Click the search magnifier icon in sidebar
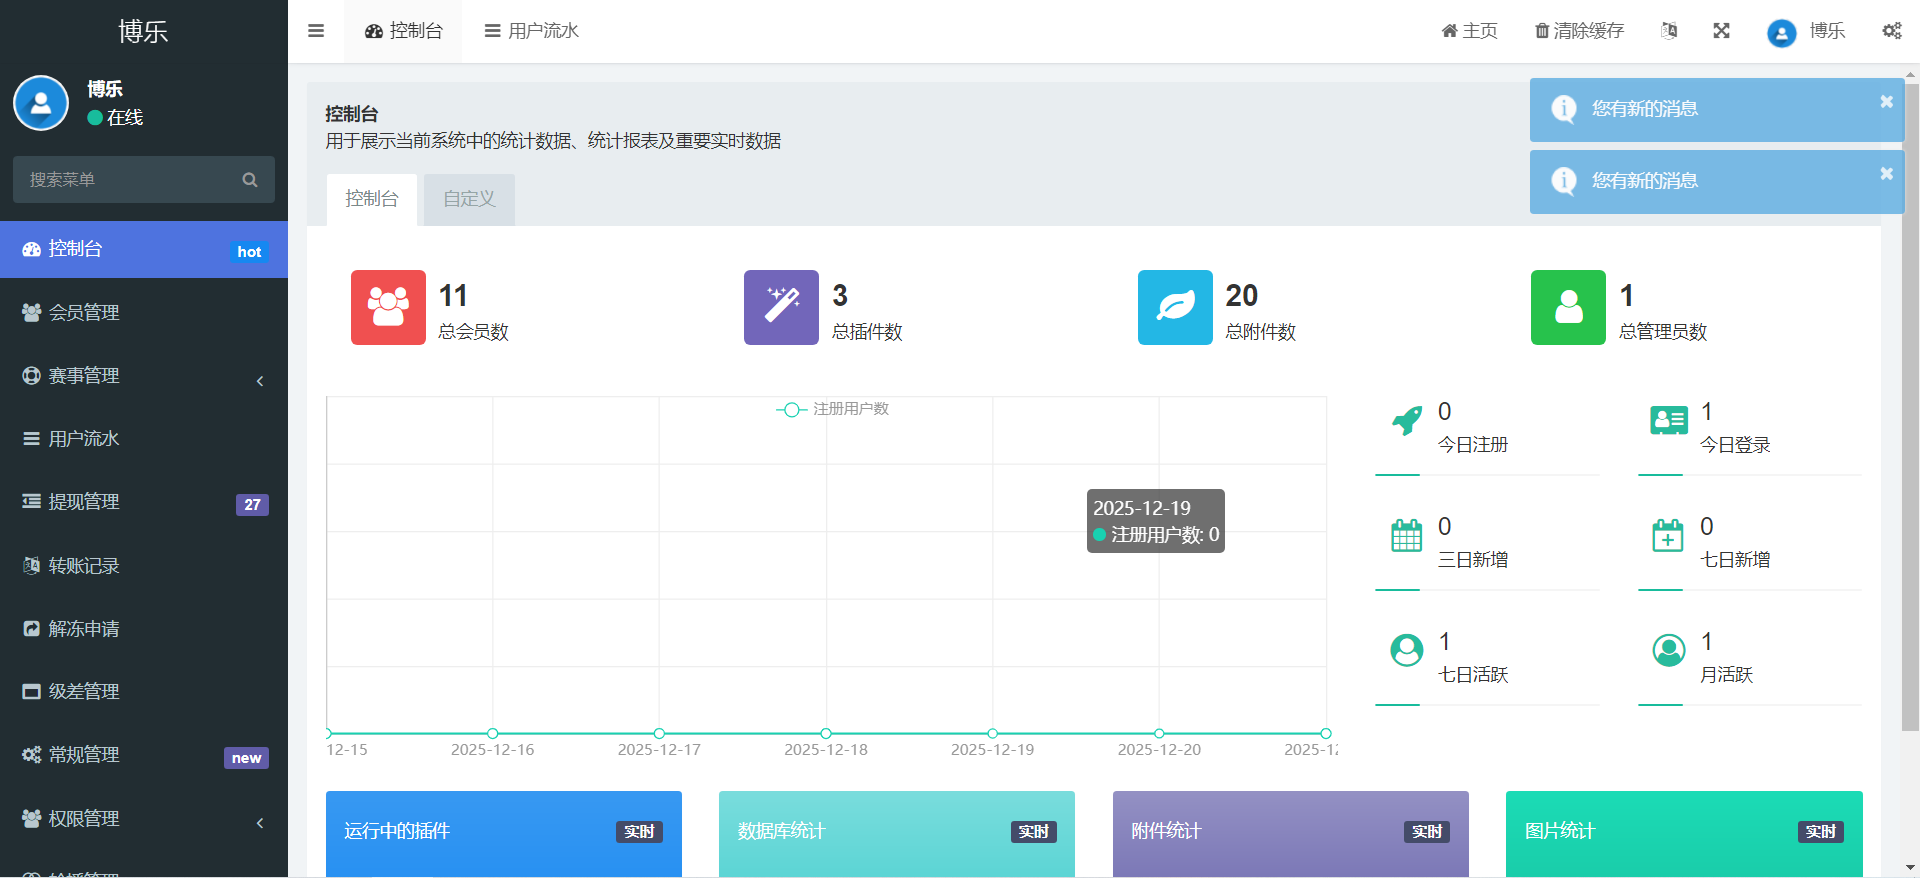1920x878 pixels. click(x=250, y=180)
